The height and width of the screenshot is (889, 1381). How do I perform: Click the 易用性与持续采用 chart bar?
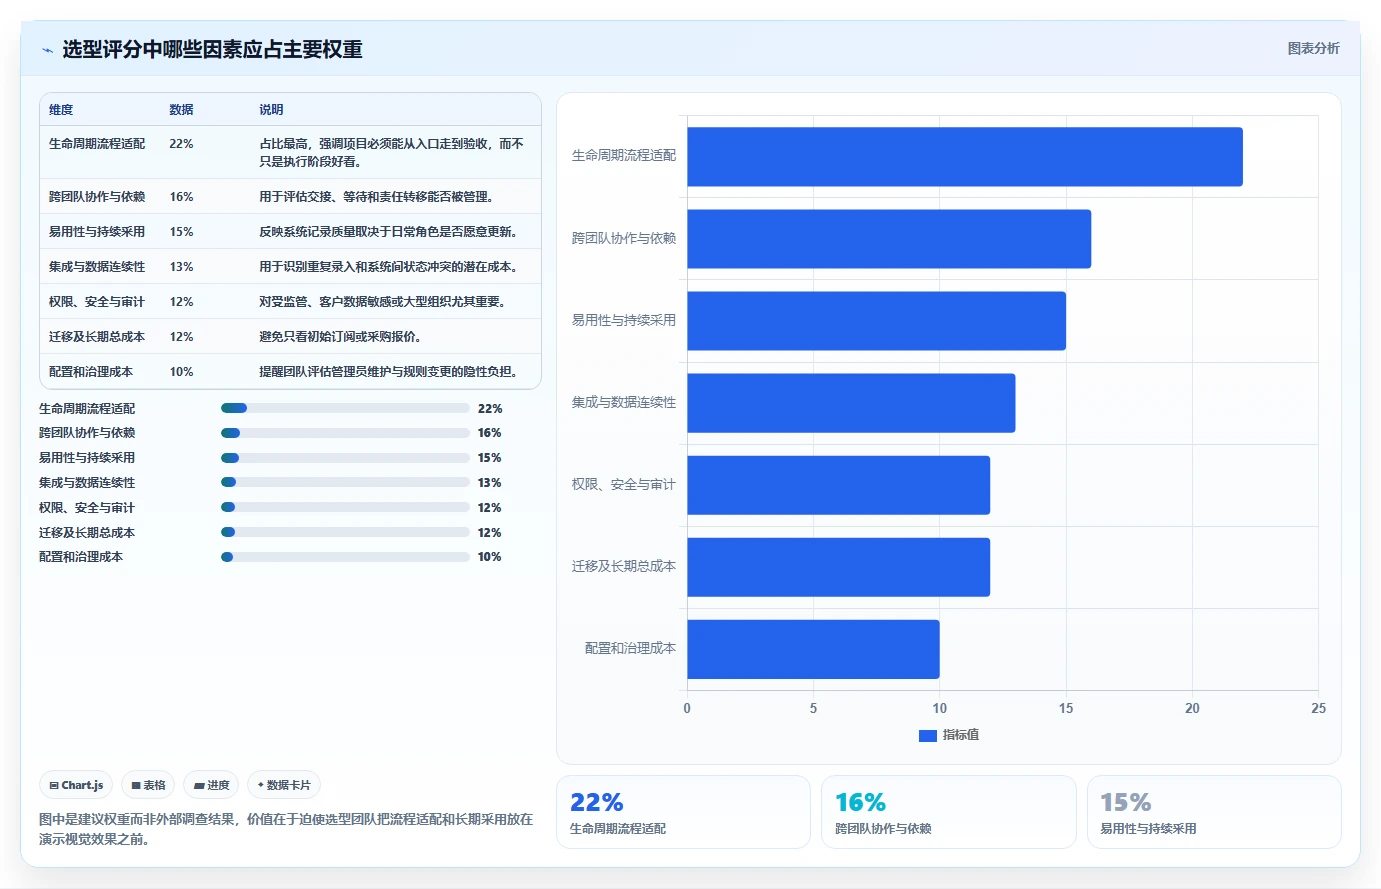point(876,321)
